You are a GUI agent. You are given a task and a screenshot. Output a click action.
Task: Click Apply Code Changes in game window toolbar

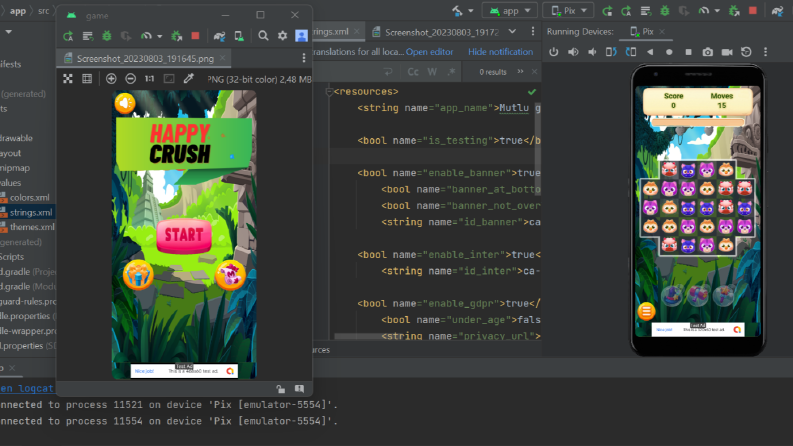87,36
